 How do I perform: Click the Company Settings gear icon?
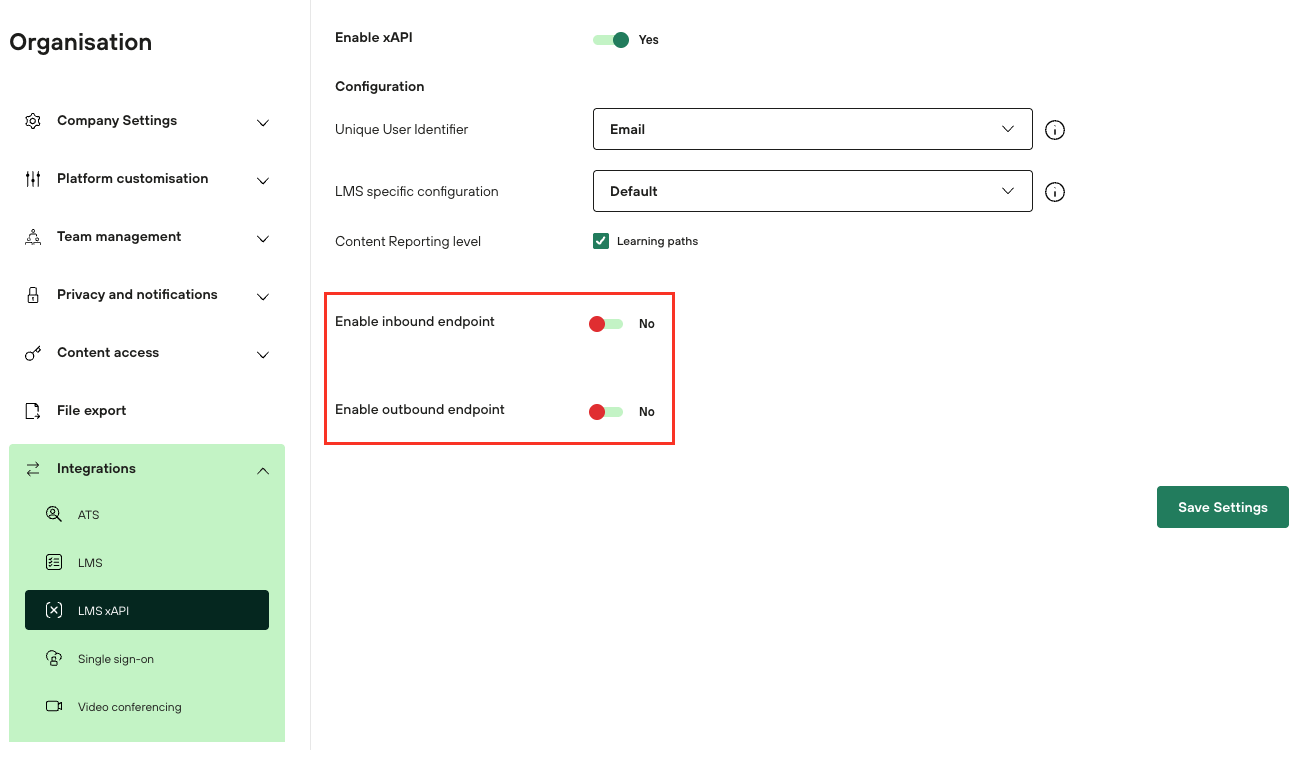coord(33,121)
